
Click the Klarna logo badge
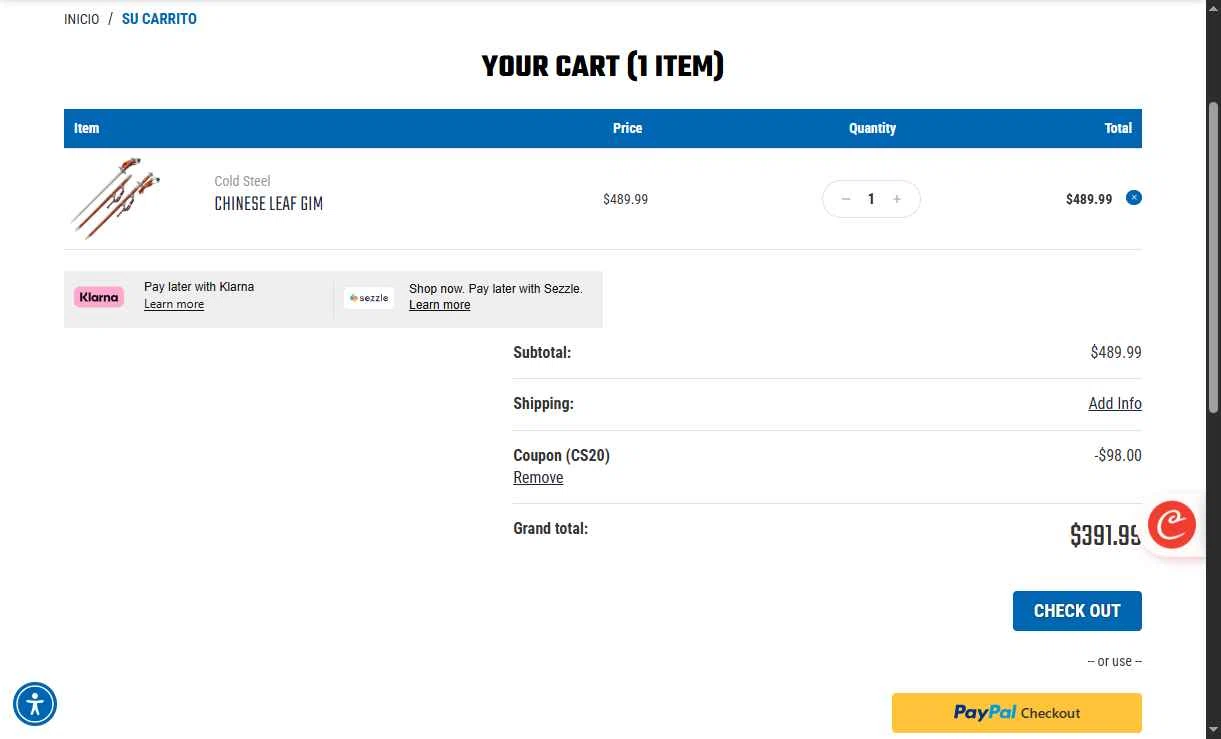click(99, 297)
